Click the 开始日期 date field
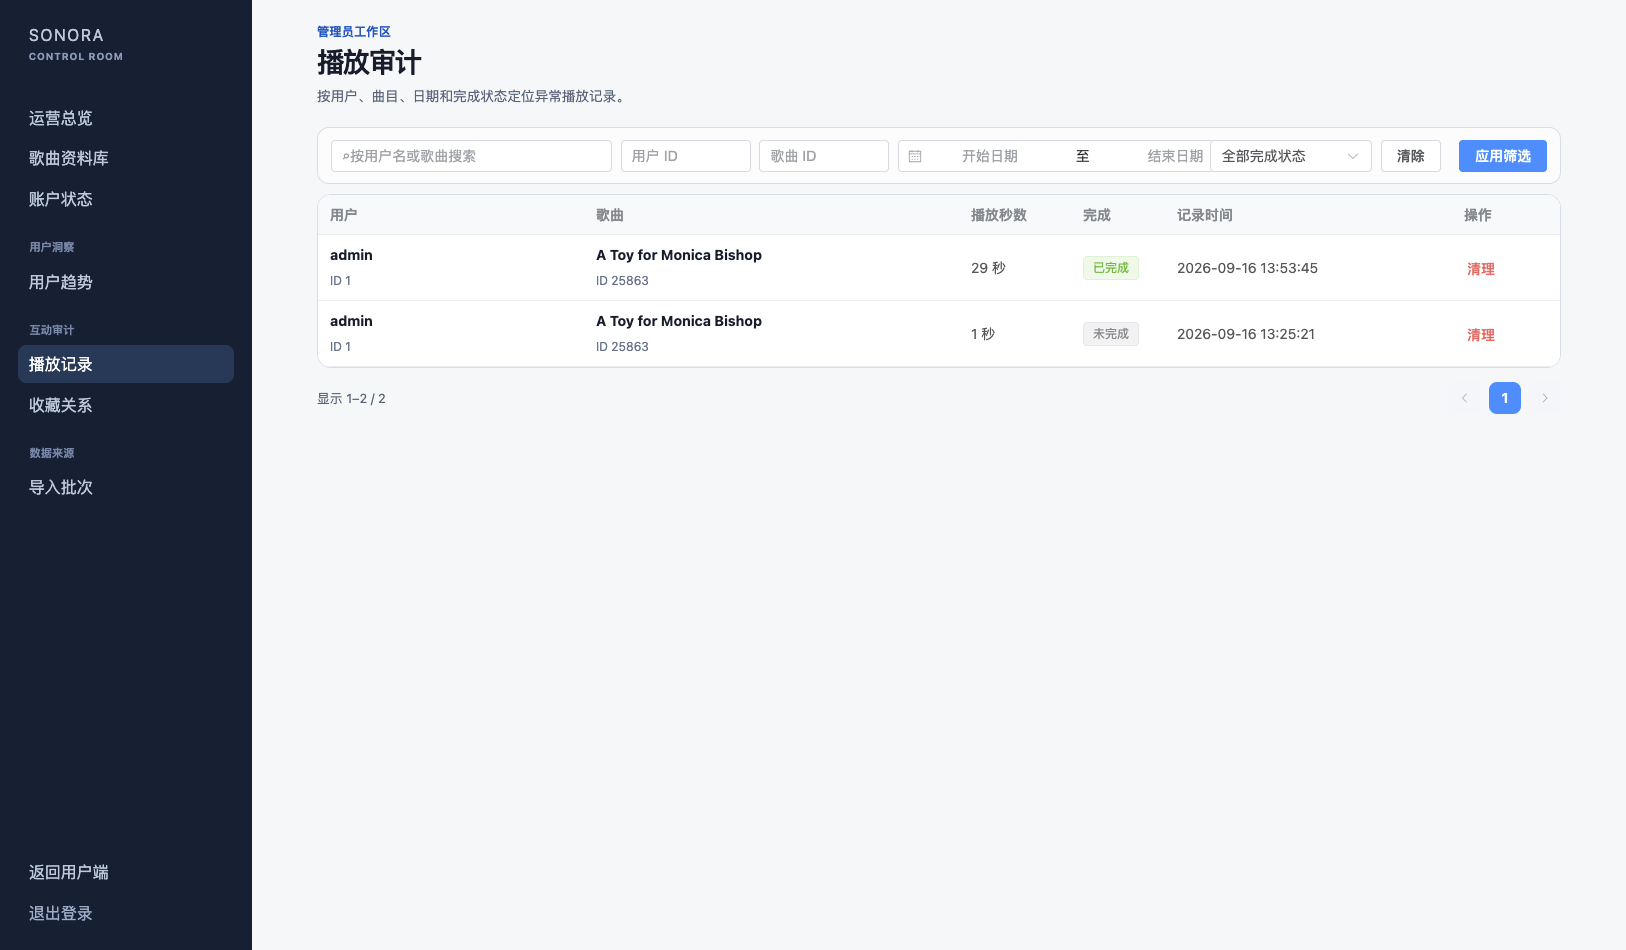Viewport: 1626px width, 950px height. (x=990, y=156)
